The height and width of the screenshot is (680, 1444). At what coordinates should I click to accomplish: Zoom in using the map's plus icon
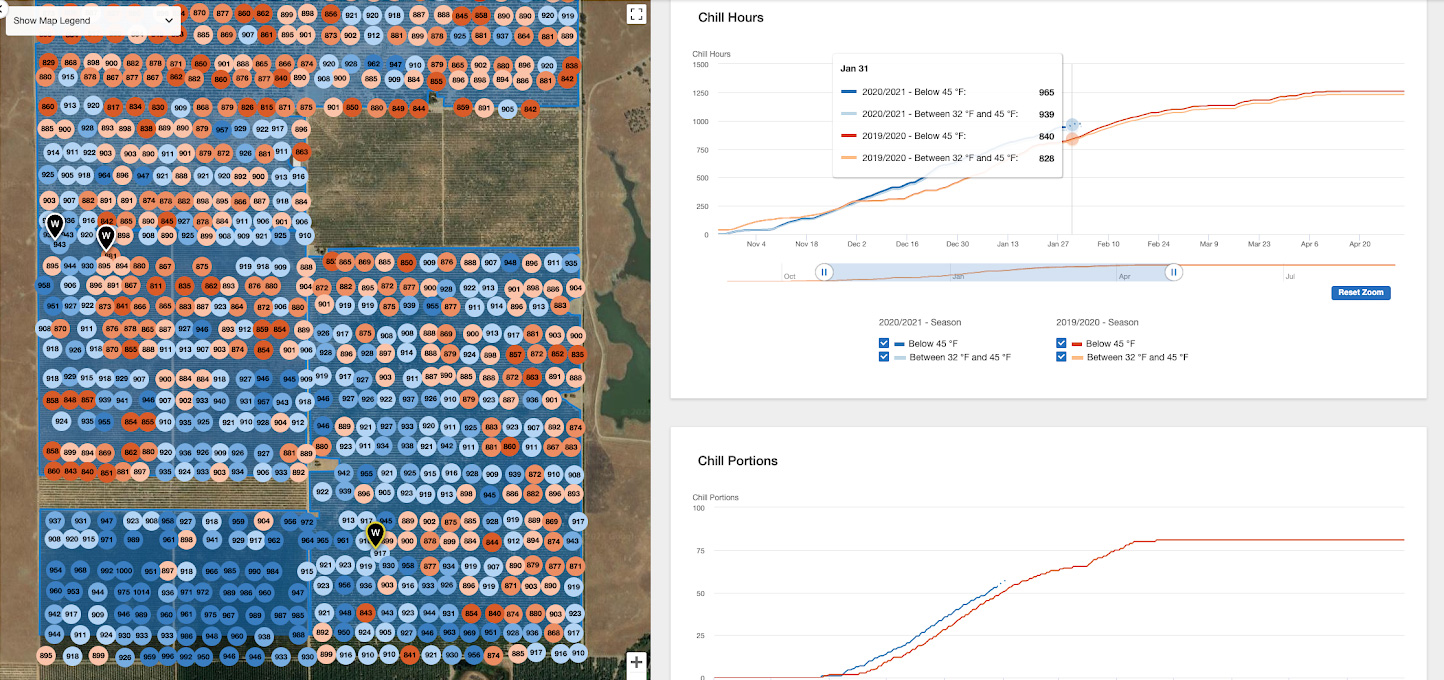[x=636, y=662]
